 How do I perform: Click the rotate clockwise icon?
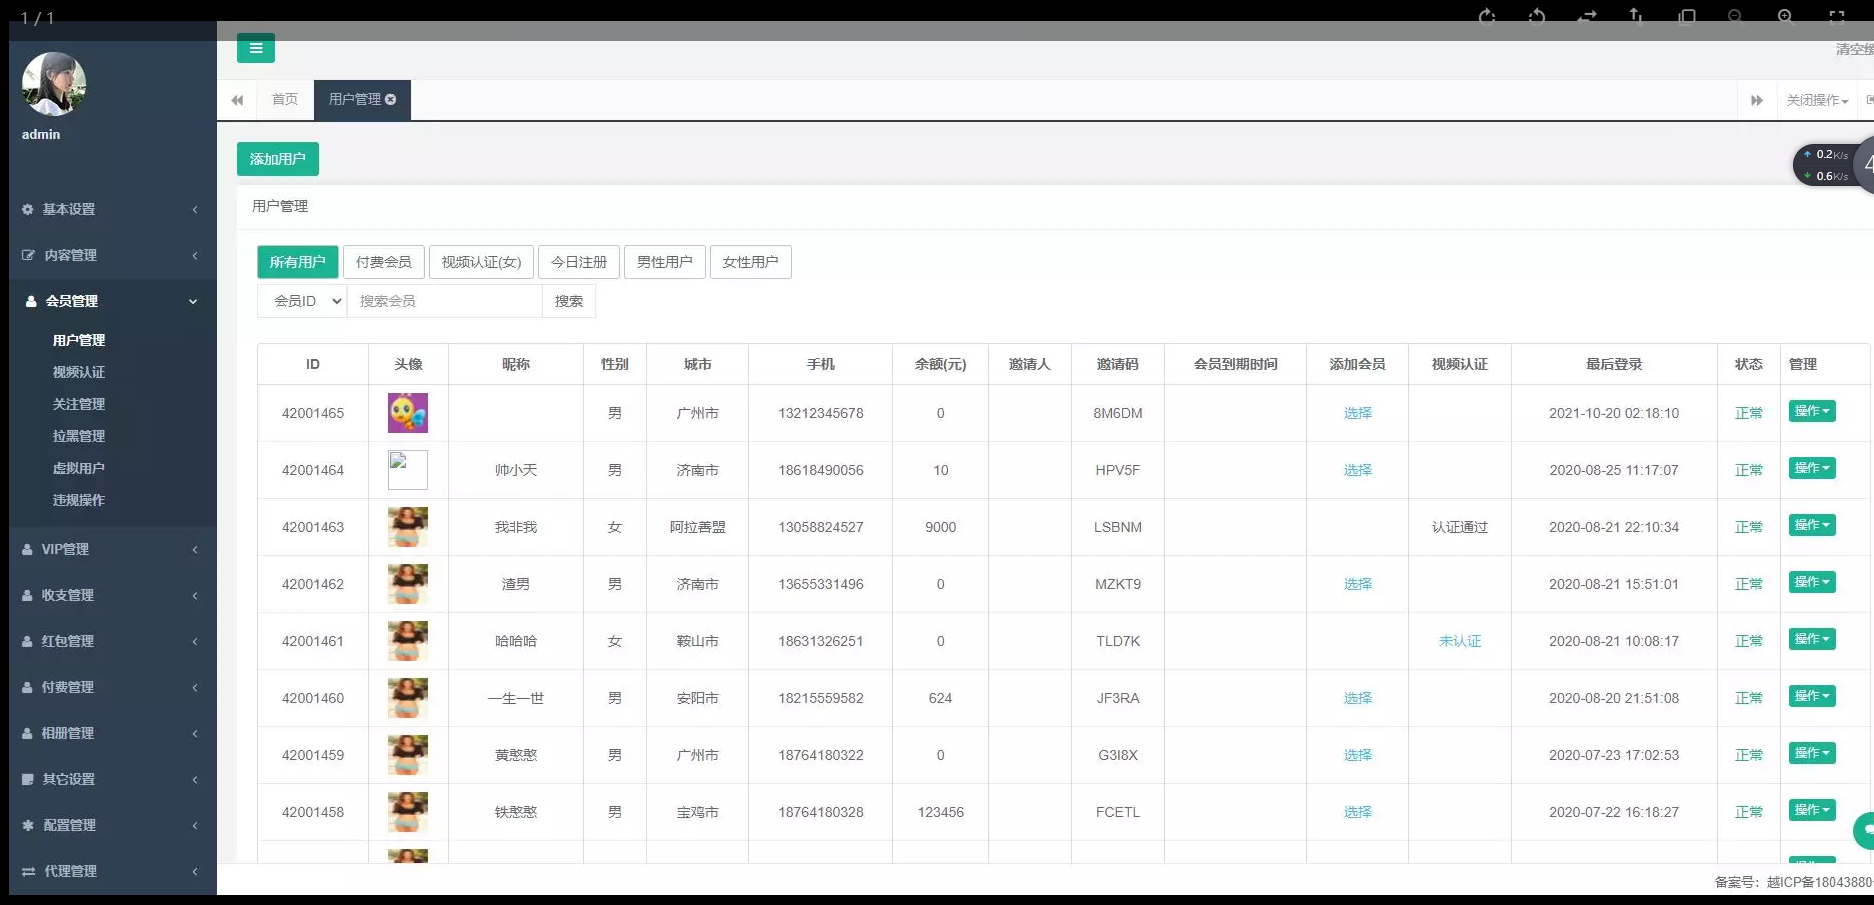tap(1487, 16)
